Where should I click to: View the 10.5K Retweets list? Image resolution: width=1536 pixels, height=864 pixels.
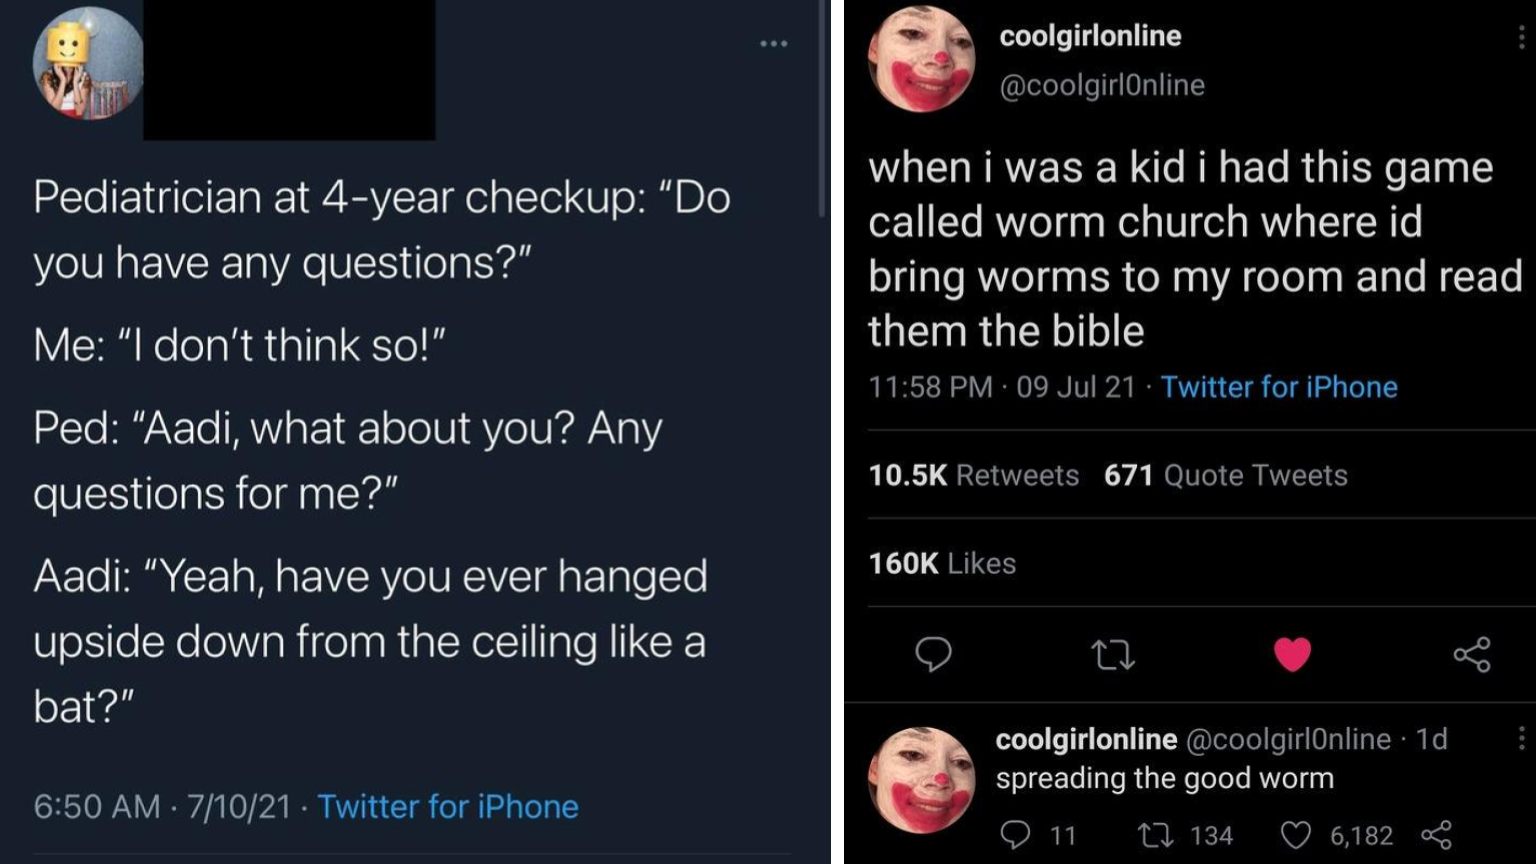[975, 475]
